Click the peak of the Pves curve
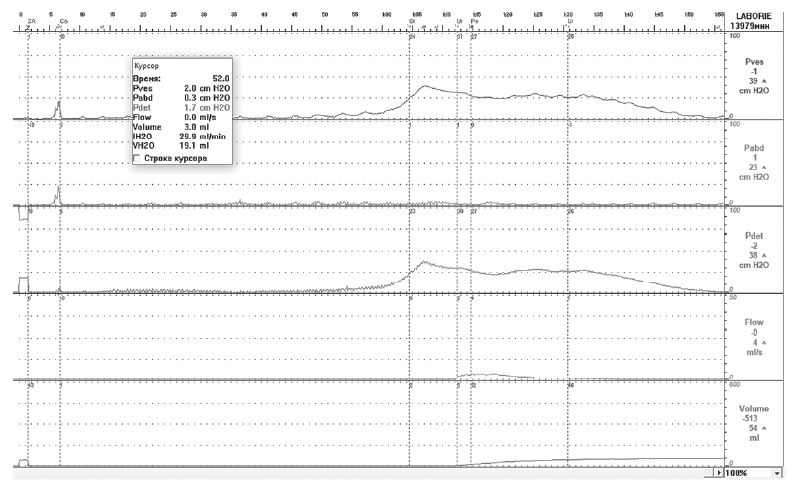The image size is (795, 493). (x=426, y=86)
